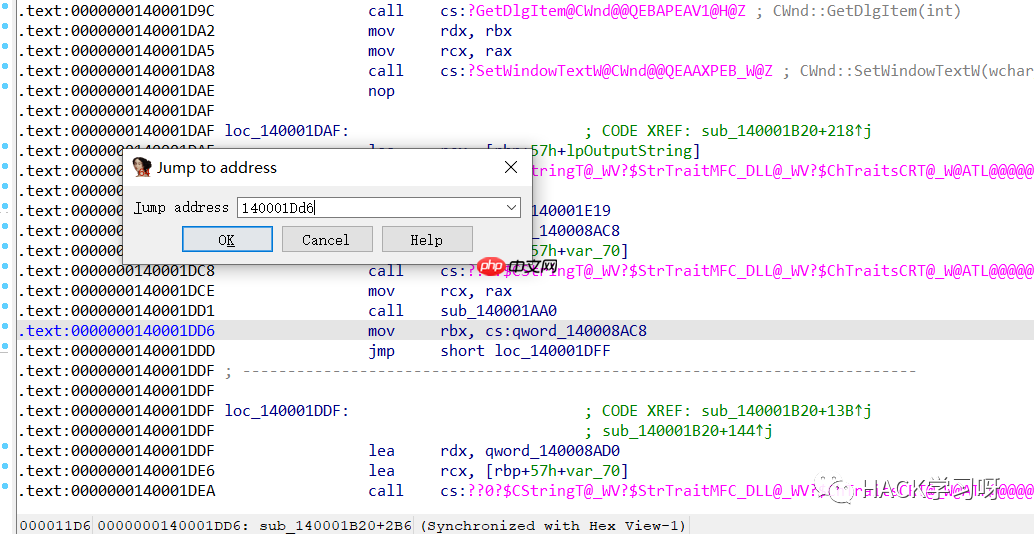Click SetWindowTextW@CWnd call operand
Viewport: 1034px width, 534px height.
tap(607, 71)
